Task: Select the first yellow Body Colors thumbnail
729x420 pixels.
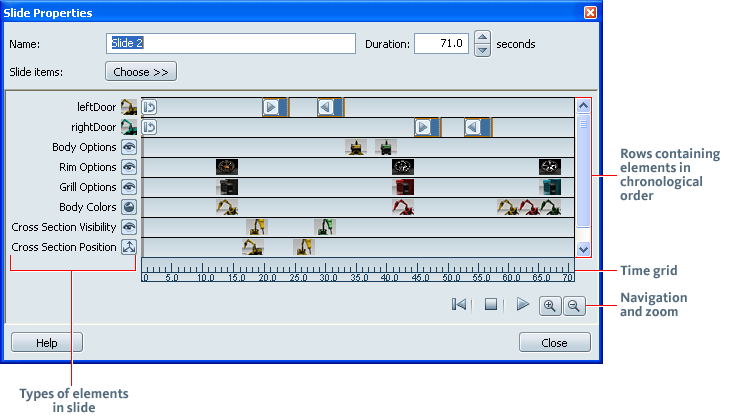Action: click(227, 207)
